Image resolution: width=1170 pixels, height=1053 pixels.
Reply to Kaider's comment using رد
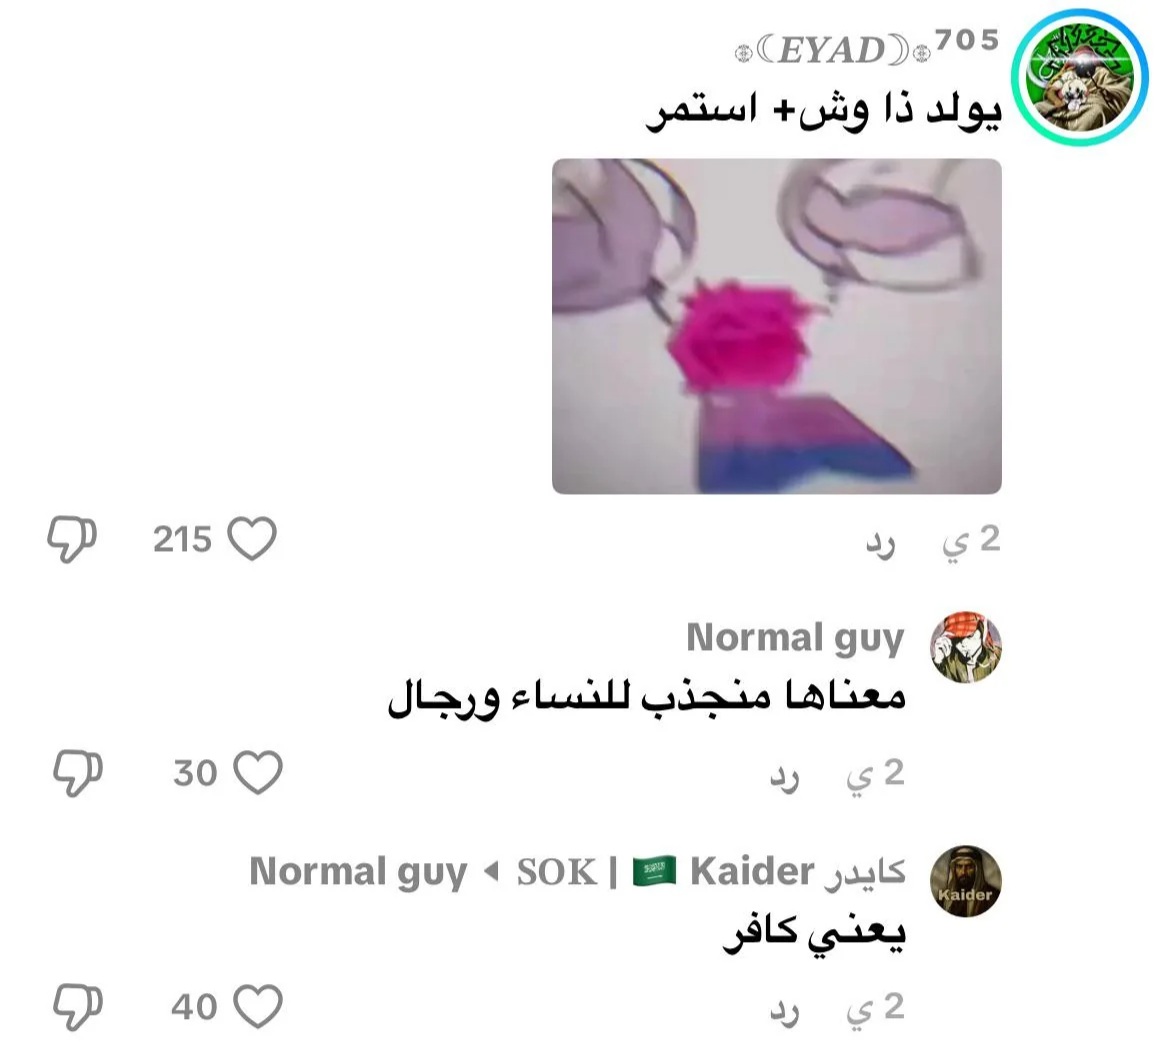tap(785, 1013)
